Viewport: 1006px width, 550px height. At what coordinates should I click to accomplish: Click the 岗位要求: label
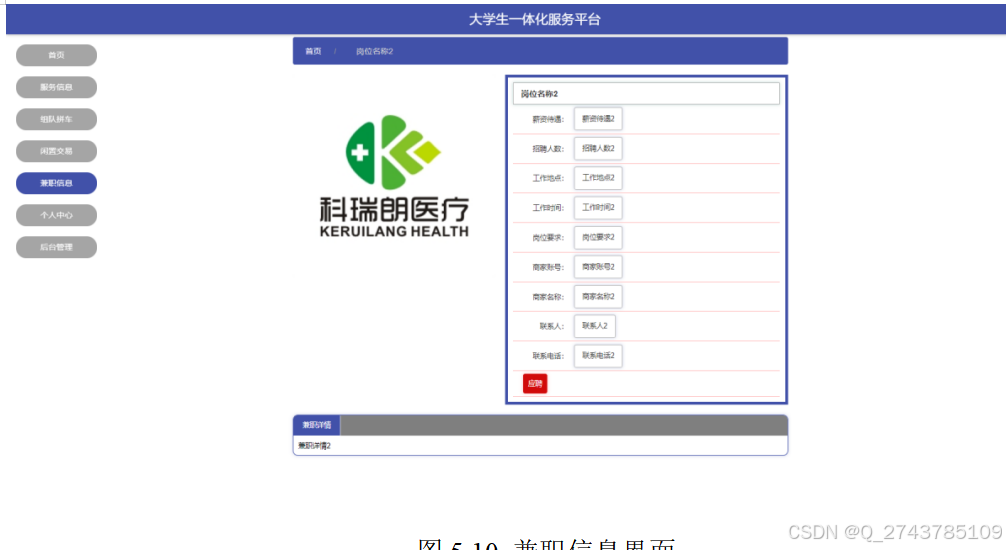pyautogui.click(x=548, y=238)
